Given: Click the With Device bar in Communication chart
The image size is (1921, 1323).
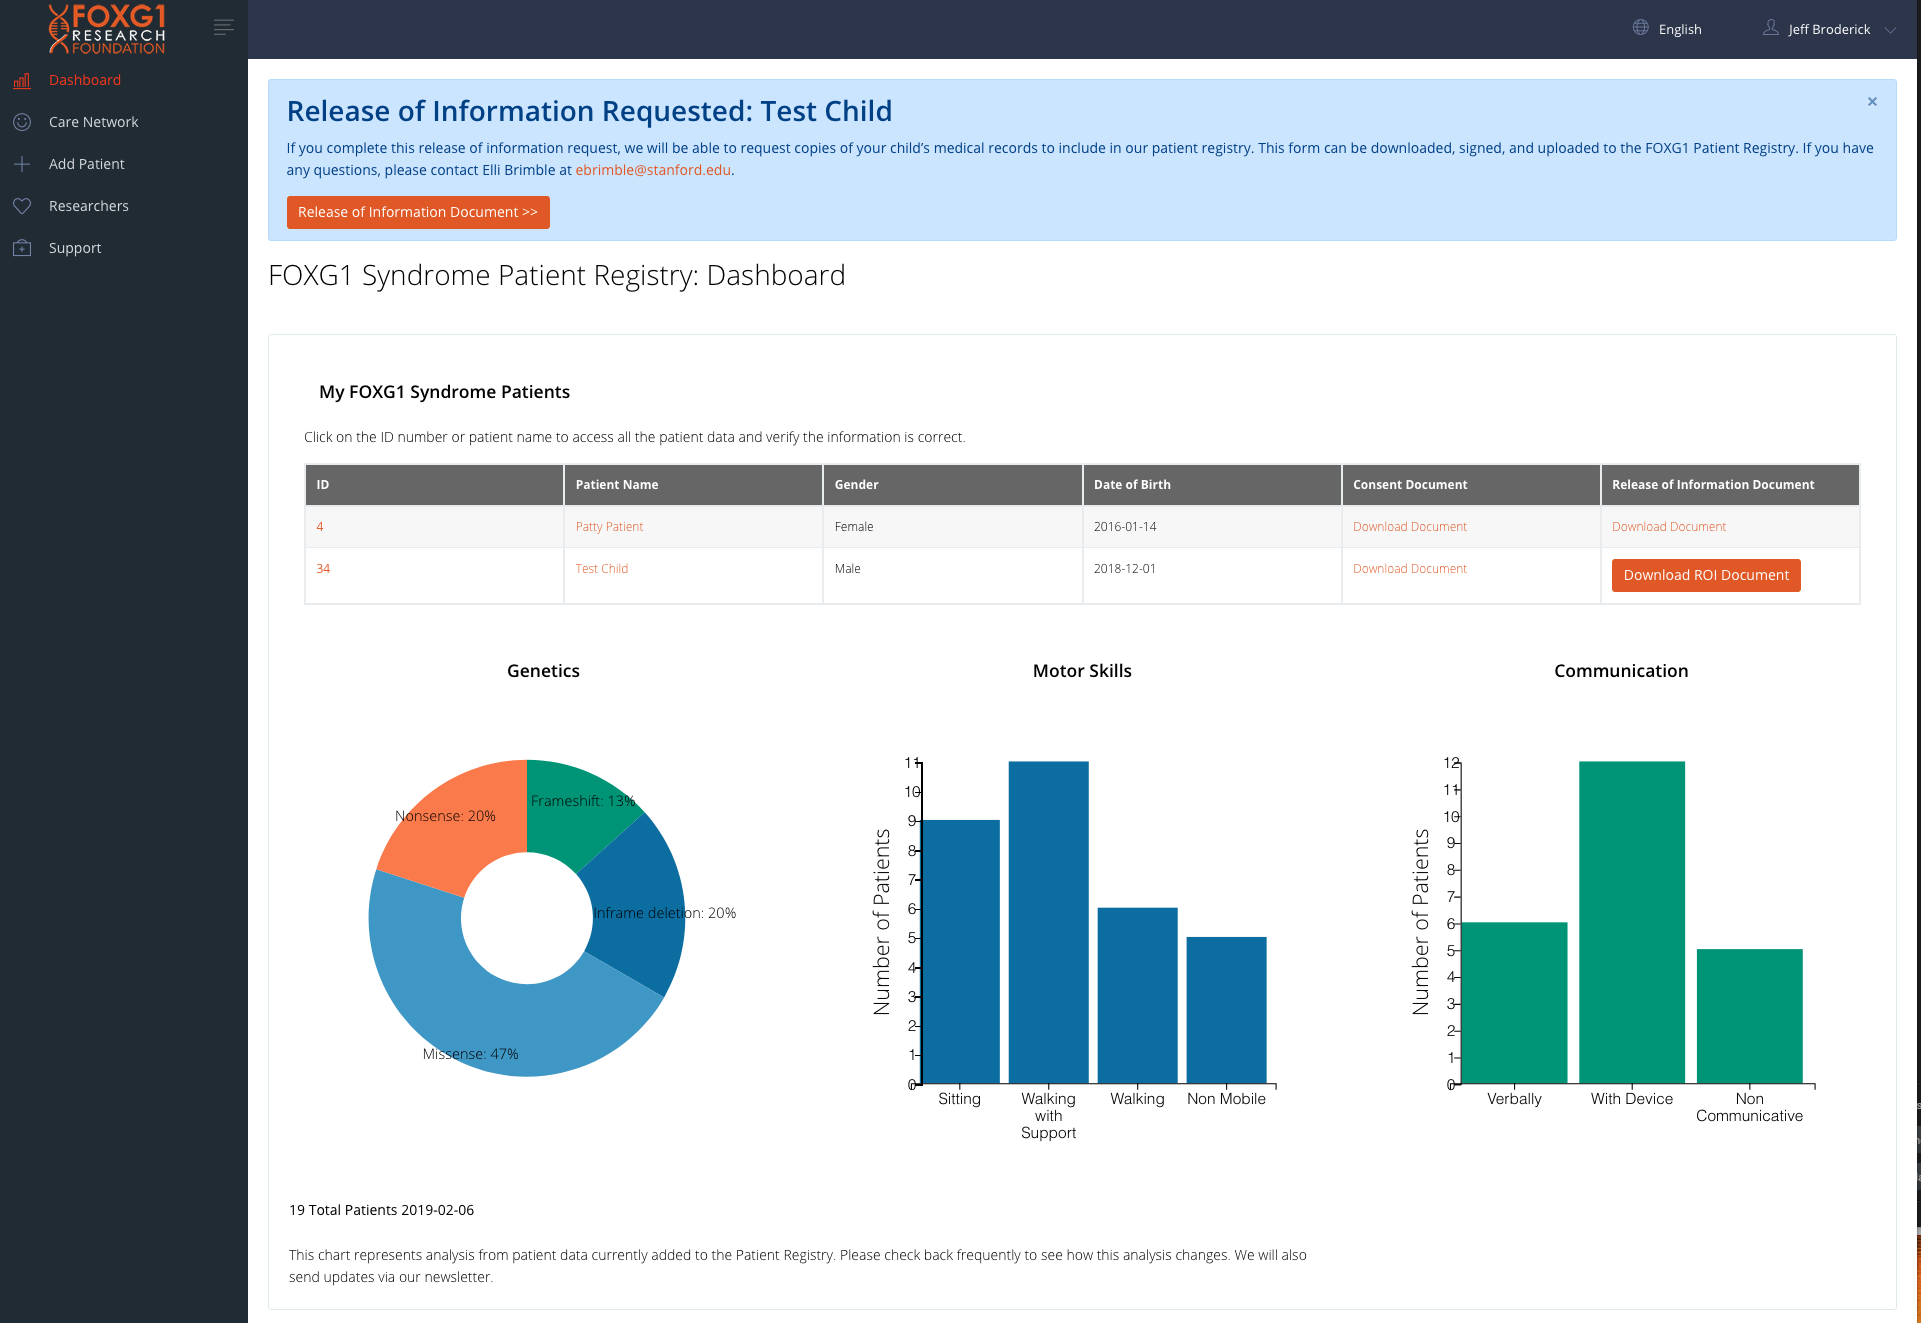Looking at the screenshot, I should [1631, 922].
